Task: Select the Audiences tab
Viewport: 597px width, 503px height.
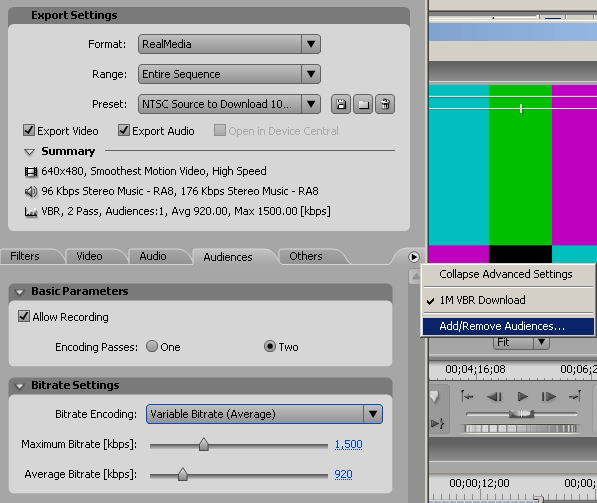Action: pos(228,257)
